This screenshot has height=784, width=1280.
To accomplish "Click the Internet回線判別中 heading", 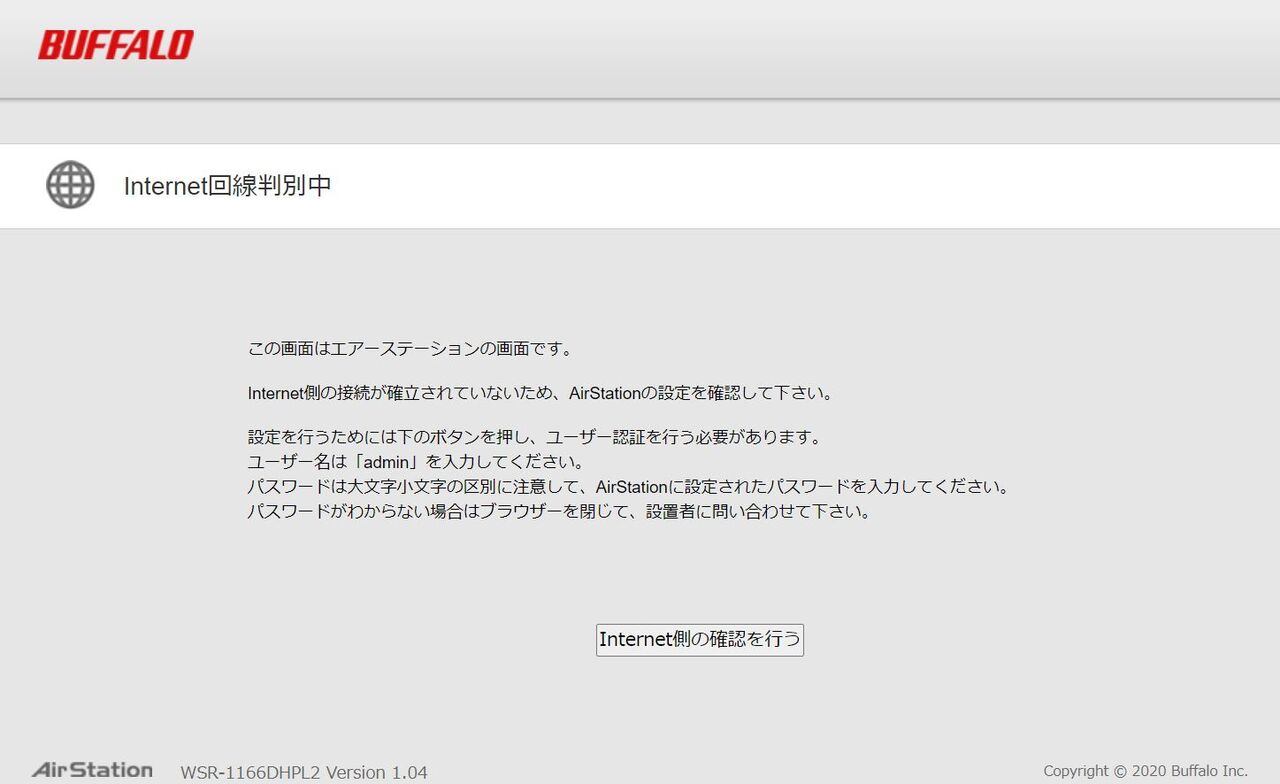I will pyautogui.click(x=230, y=186).
